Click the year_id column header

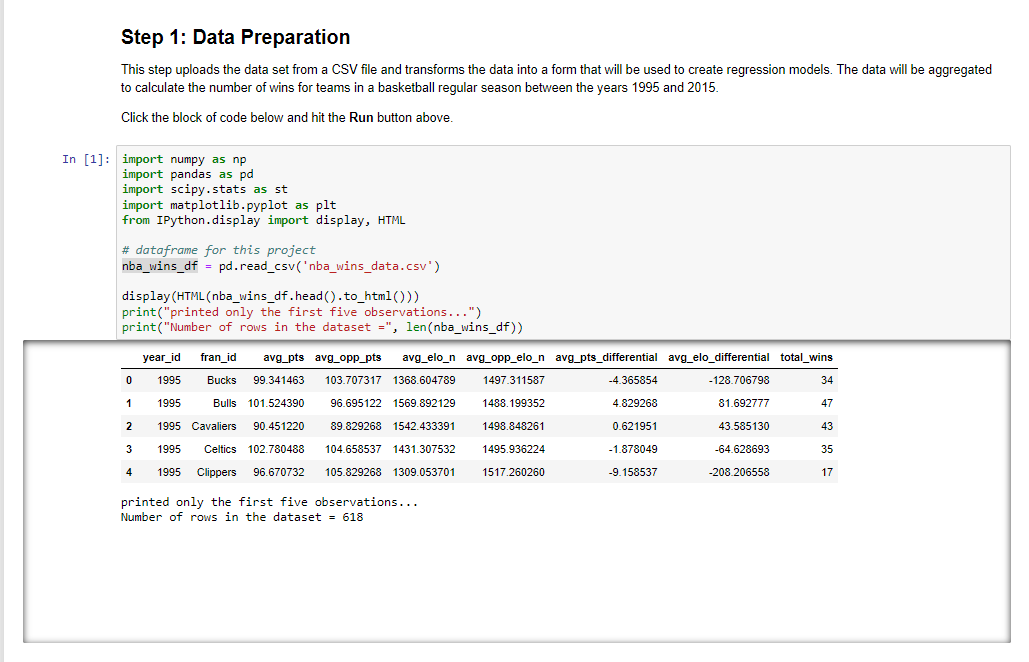click(x=161, y=358)
